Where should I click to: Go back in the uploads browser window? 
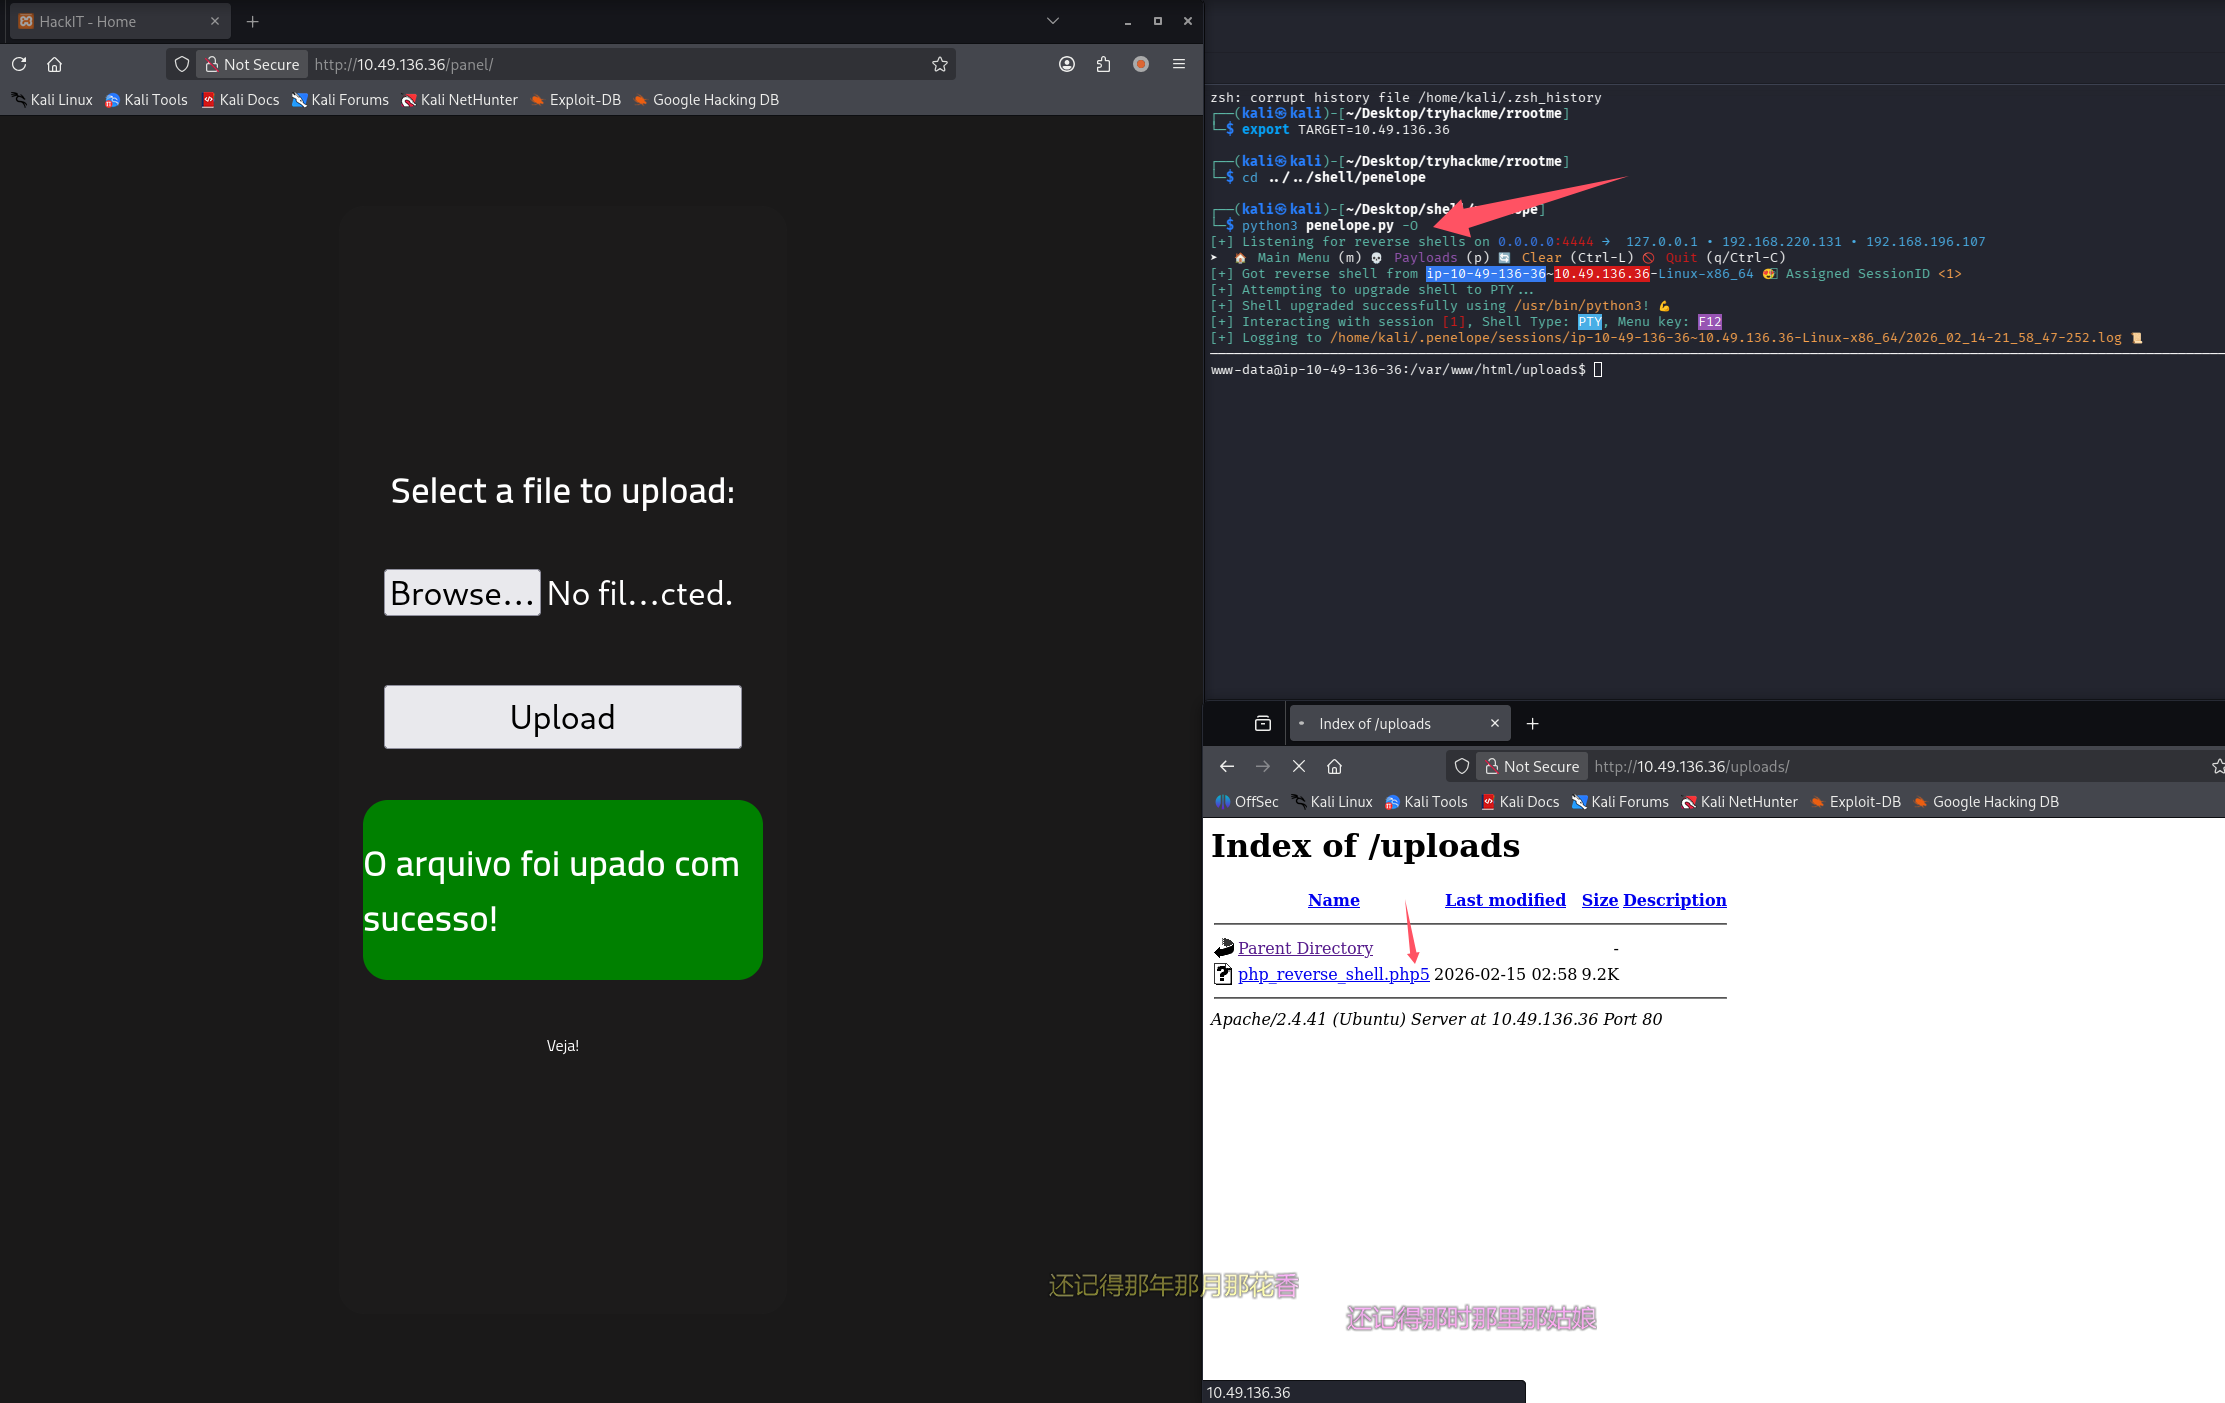click(x=1227, y=766)
